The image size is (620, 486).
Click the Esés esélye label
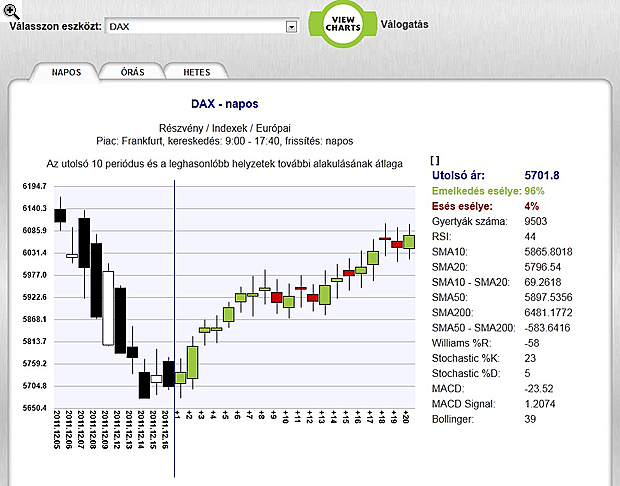pos(462,206)
